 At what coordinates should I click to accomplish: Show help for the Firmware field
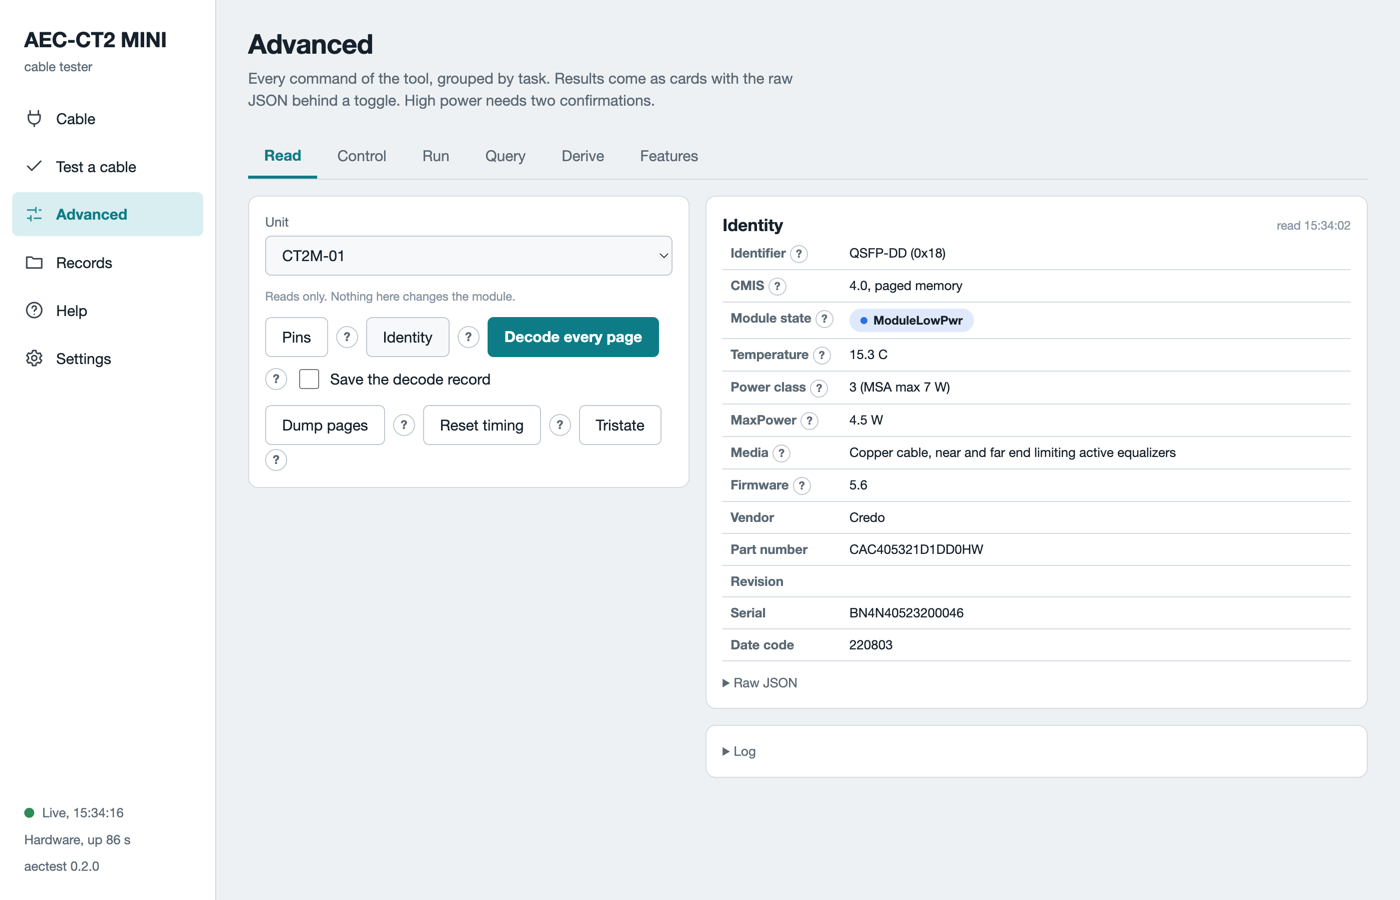coord(802,486)
